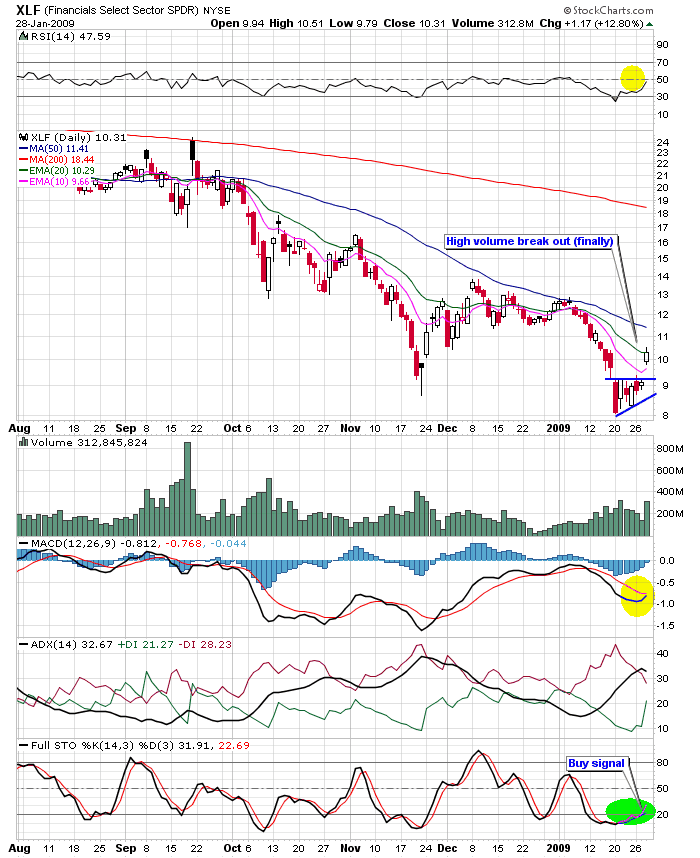Click the 'Buy signal' annotation box
Screen dimensions: 700x858
(x=597, y=763)
